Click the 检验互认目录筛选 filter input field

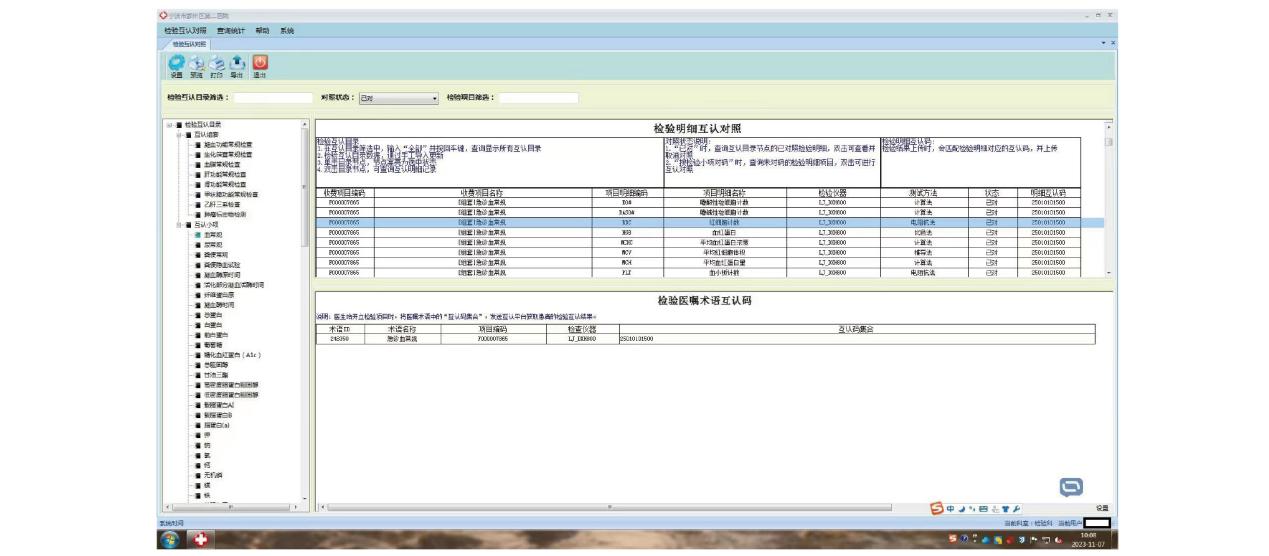(x=272, y=98)
